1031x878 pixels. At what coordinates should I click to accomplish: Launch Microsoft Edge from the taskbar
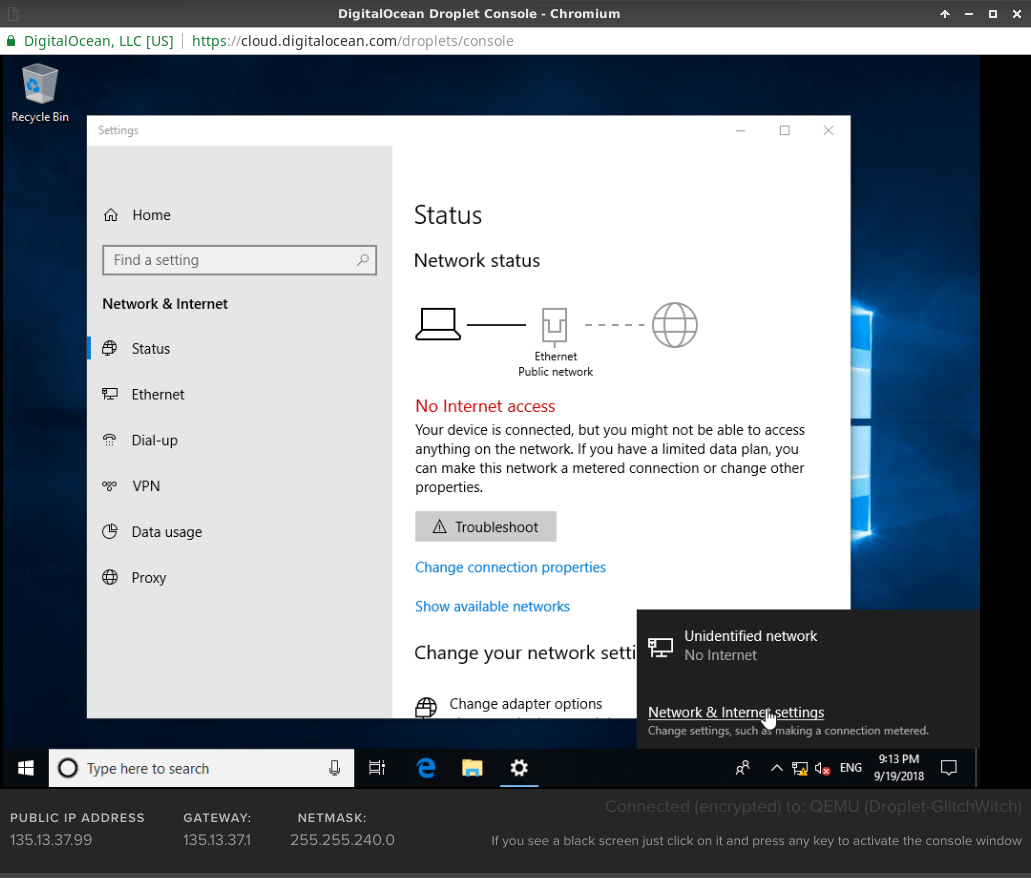click(x=426, y=768)
